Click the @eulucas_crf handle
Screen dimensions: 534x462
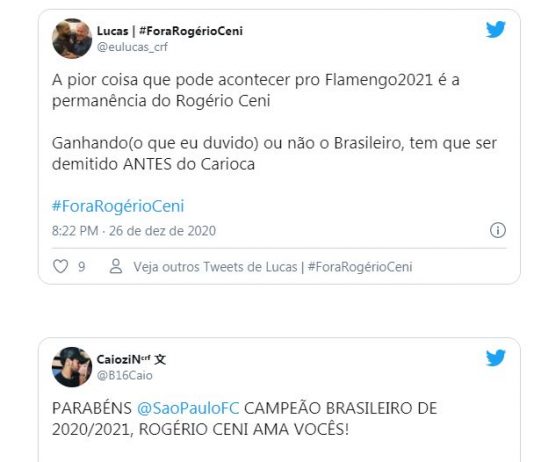pos(132,47)
